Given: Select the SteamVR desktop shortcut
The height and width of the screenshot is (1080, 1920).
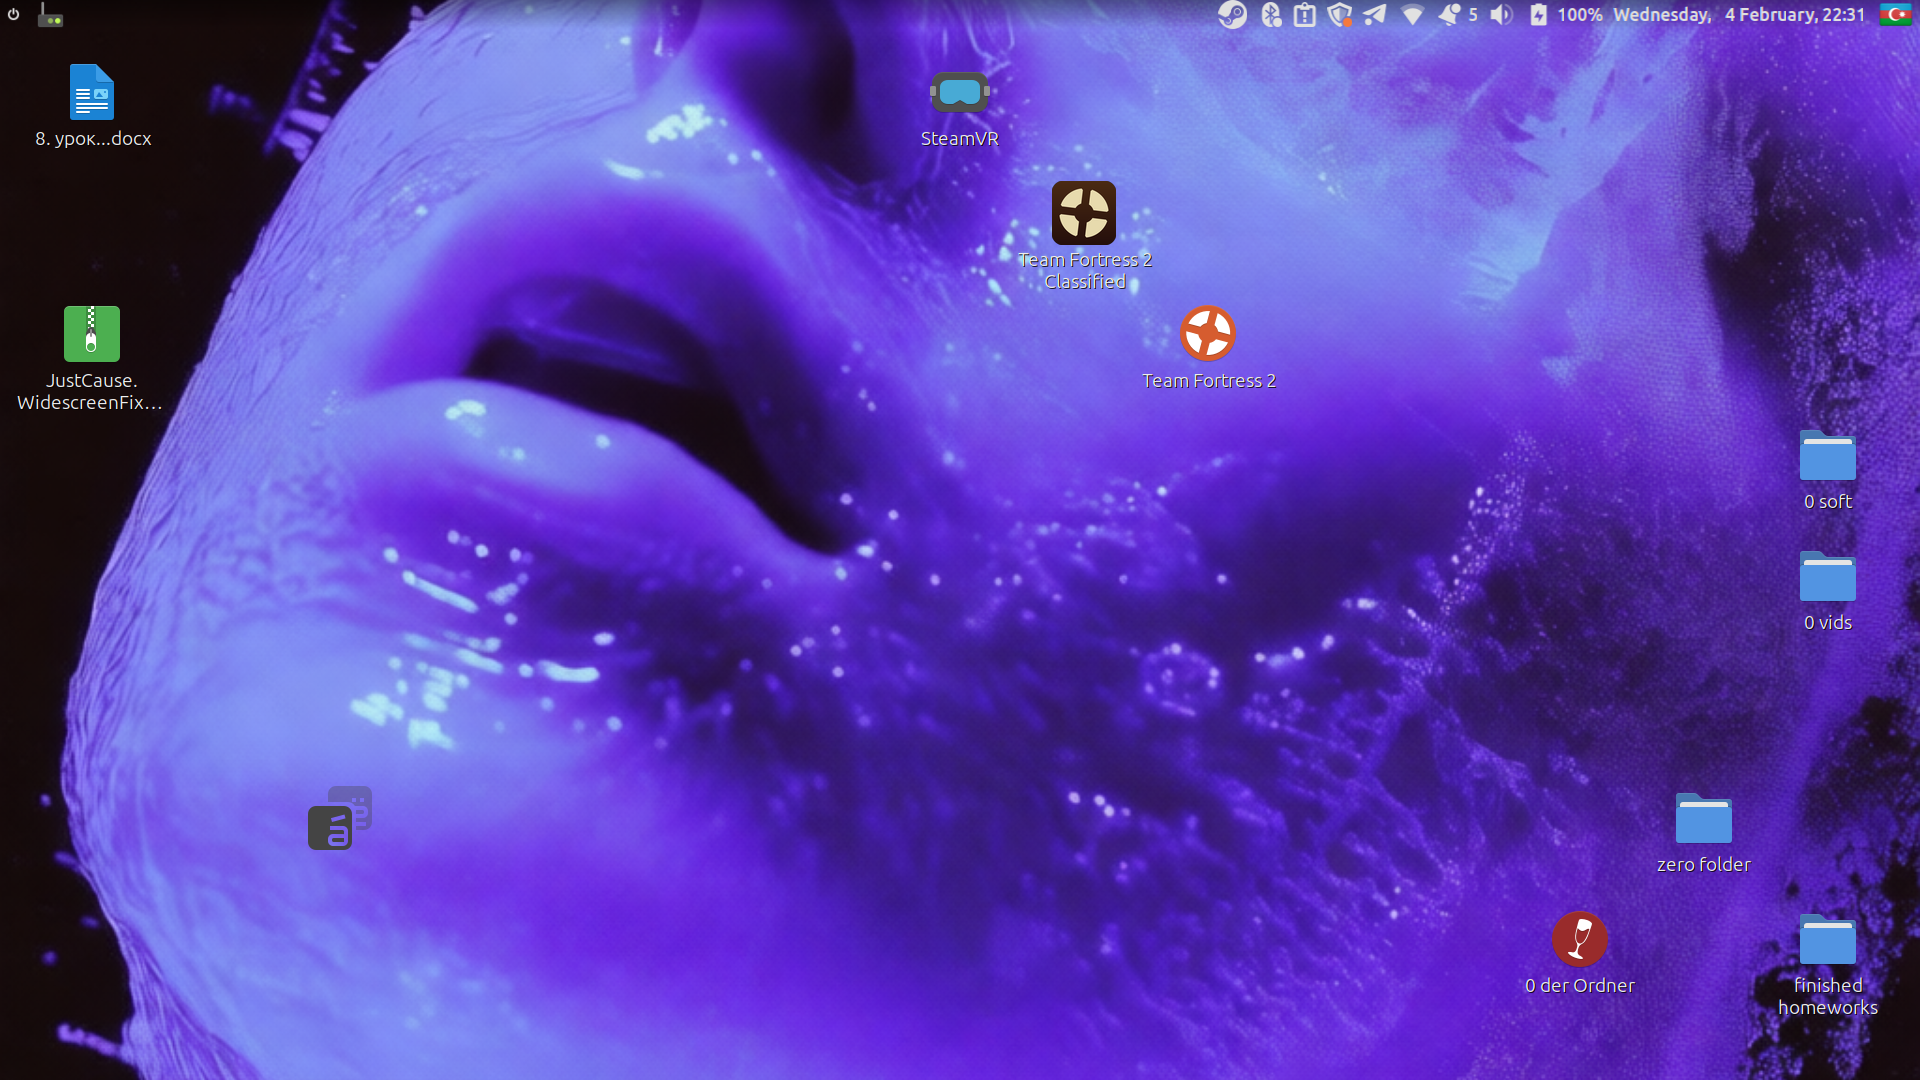Looking at the screenshot, I should point(959,94).
